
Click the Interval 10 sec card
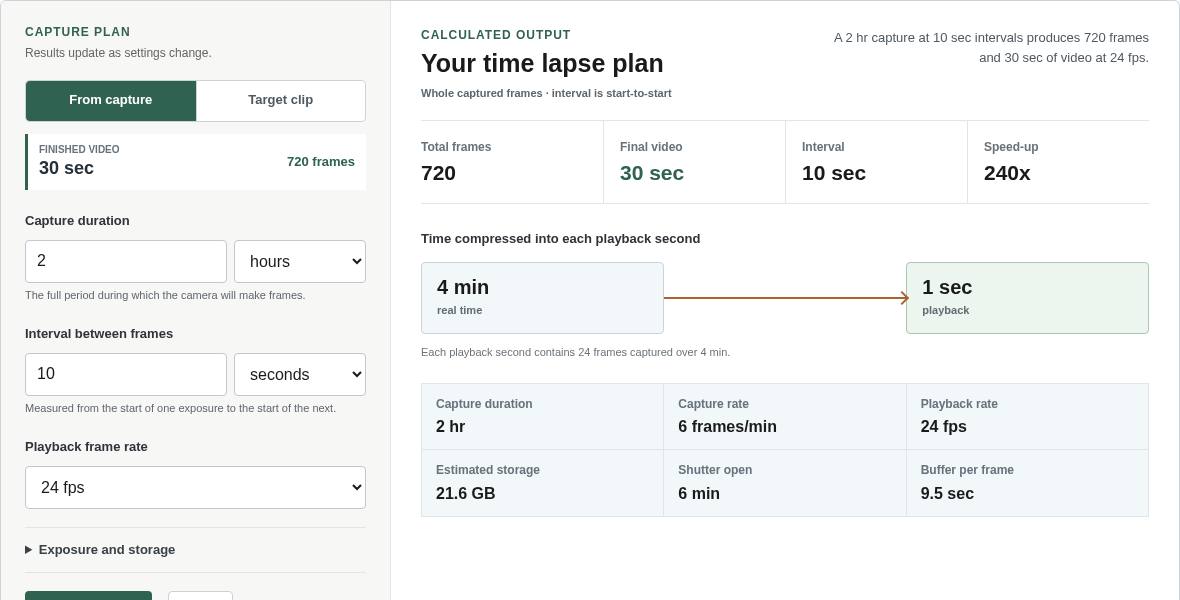876,162
